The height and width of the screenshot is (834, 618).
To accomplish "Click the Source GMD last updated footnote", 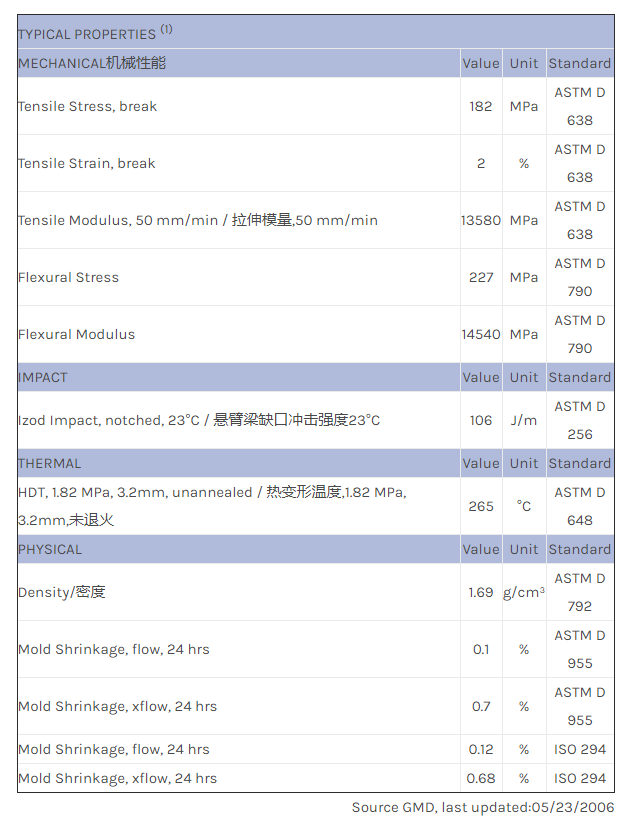I will (483, 807).
